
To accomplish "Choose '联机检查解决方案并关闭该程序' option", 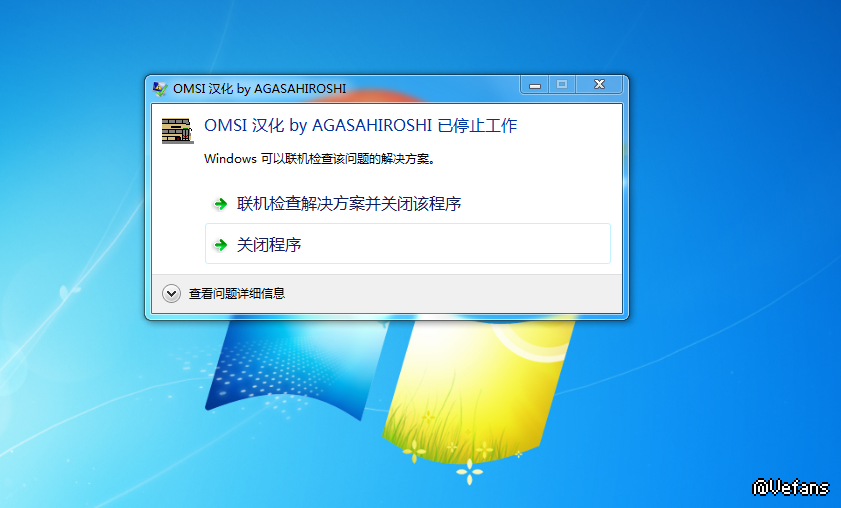I will [408, 204].
